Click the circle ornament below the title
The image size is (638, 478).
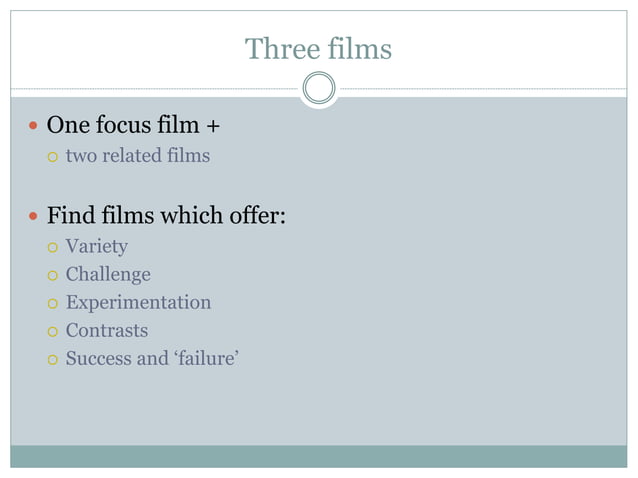click(x=319, y=89)
